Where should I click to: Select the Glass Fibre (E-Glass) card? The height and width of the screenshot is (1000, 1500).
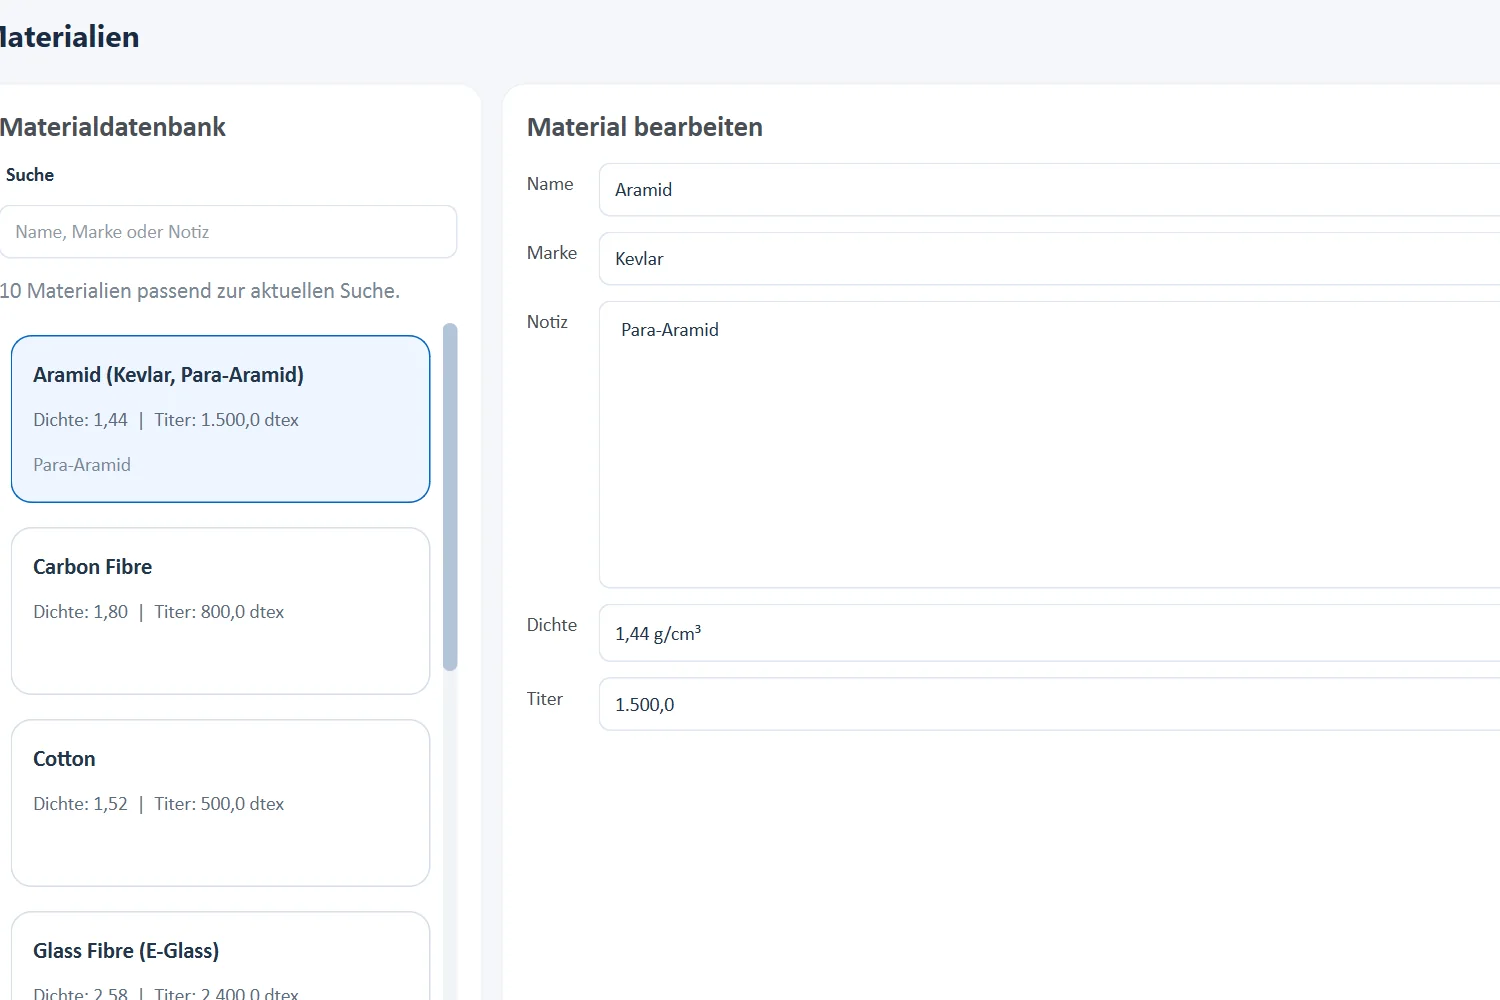coord(220,956)
